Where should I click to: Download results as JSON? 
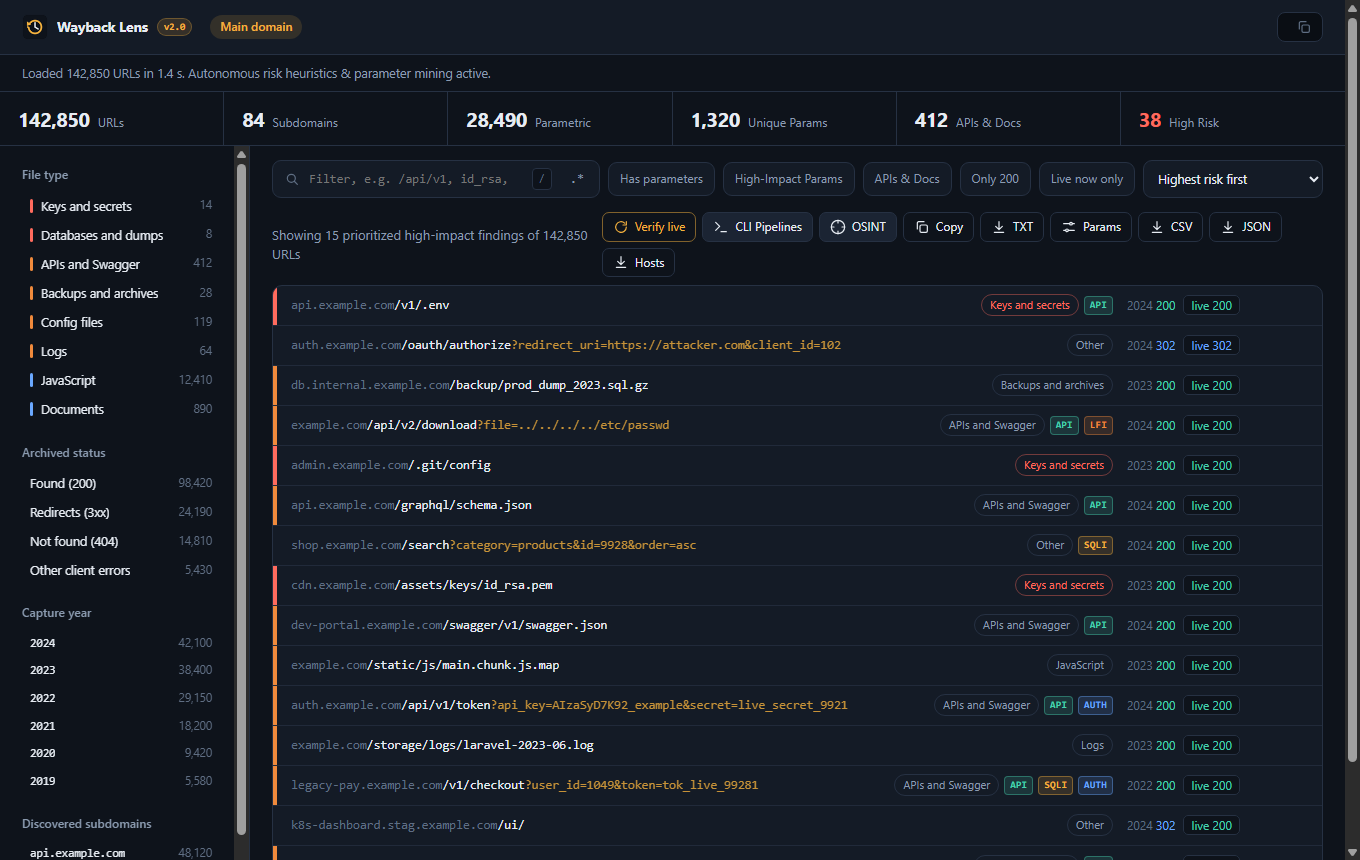[x=1245, y=227]
